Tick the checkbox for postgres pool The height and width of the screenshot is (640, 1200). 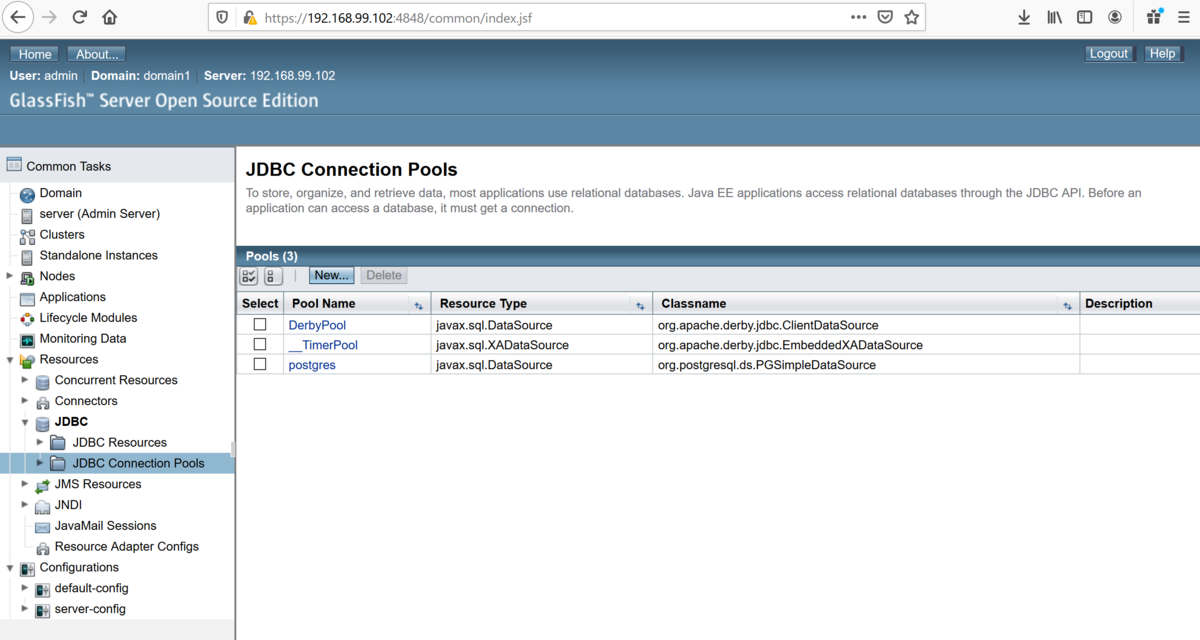click(260, 365)
